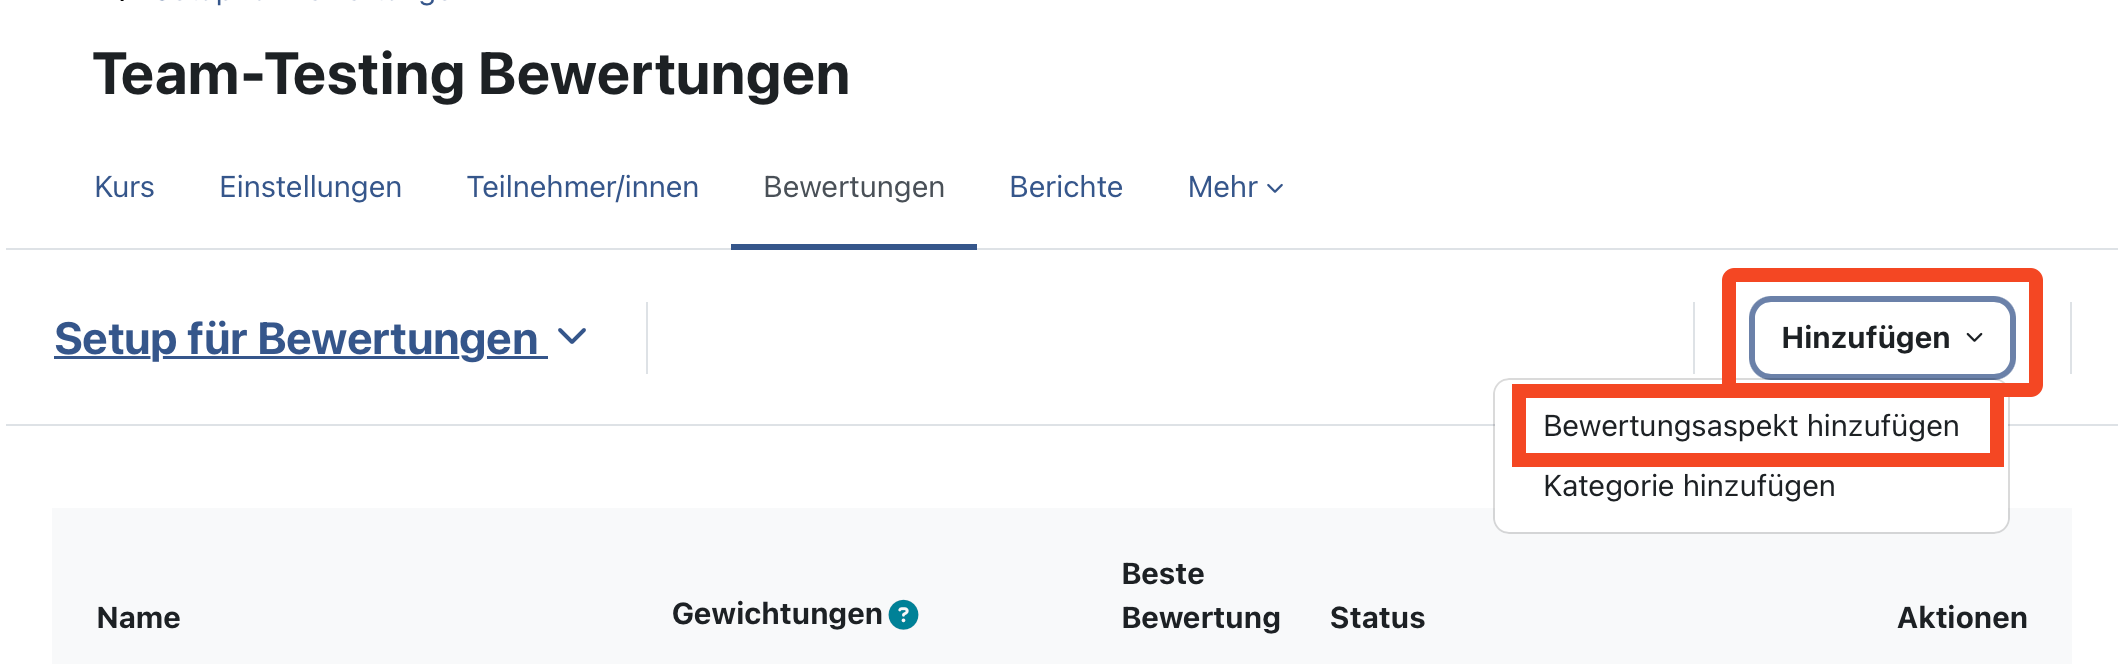Switch to the Einstellungen tab
This screenshot has height=664, width=2122.
click(310, 187)
